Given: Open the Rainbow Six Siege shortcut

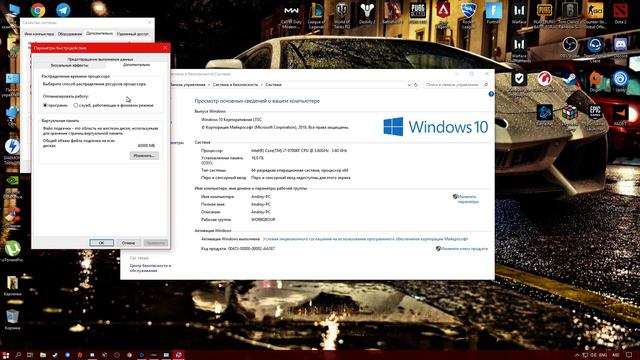Looking at the screenshot, I should tap(570, 16).
